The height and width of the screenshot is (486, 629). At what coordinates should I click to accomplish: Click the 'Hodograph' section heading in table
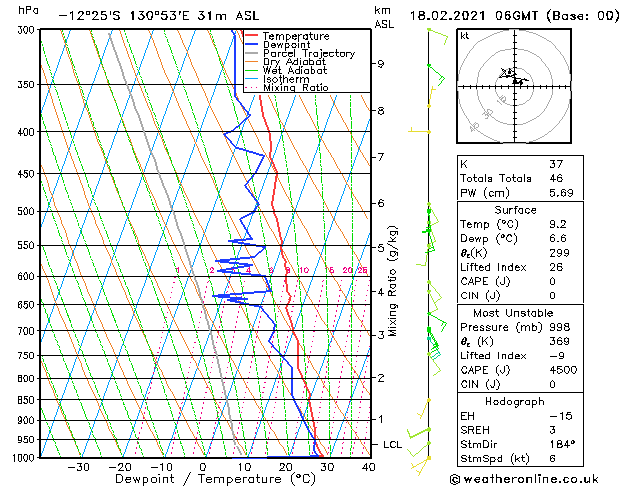(515, 402)
